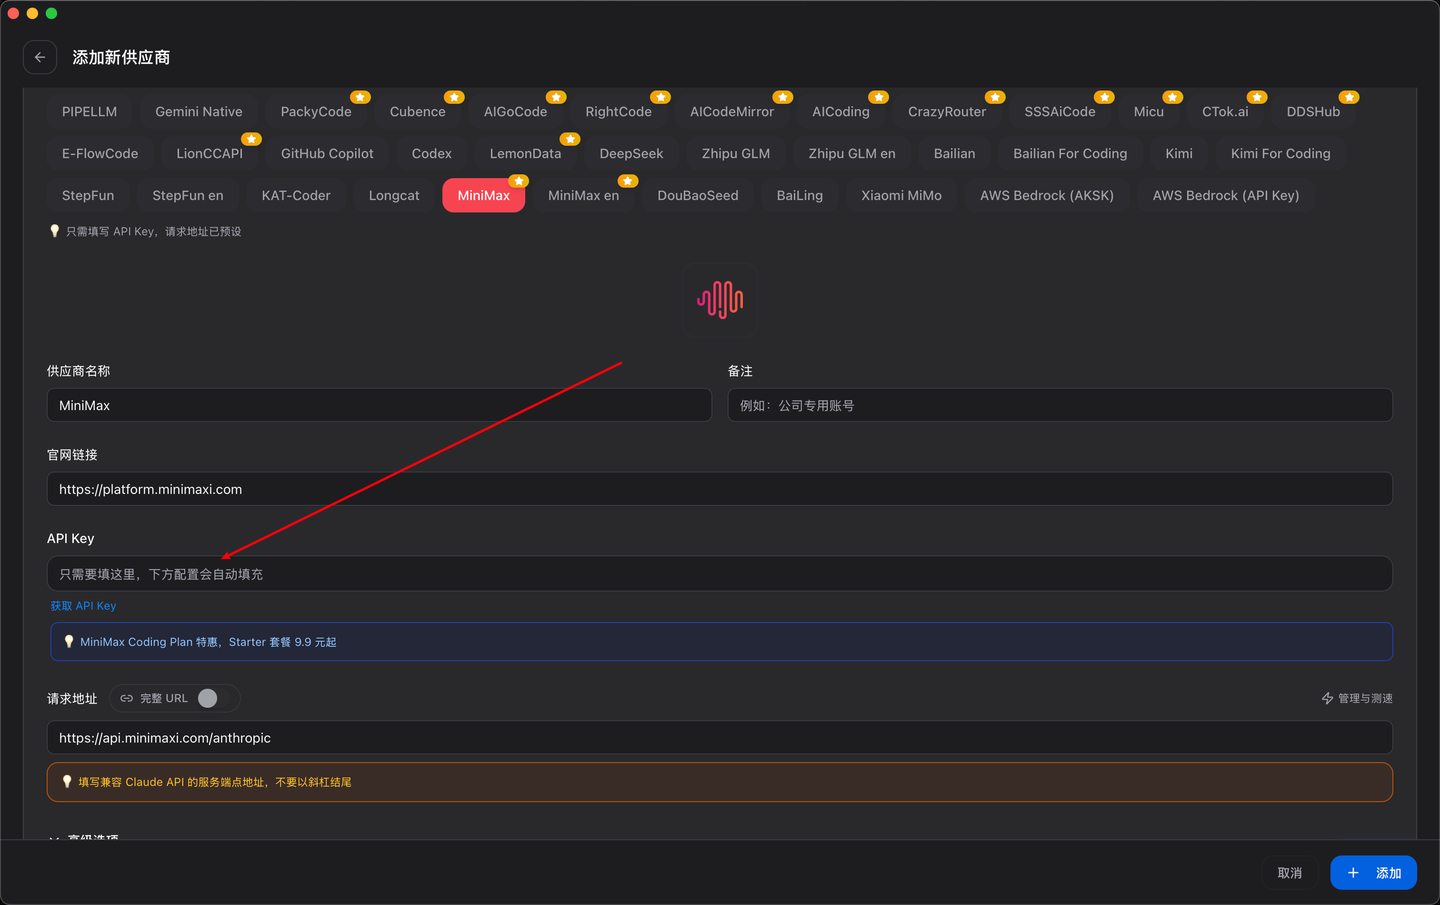Open 管理与测速 endpoint management
1440x905 pixels.
1357,698
